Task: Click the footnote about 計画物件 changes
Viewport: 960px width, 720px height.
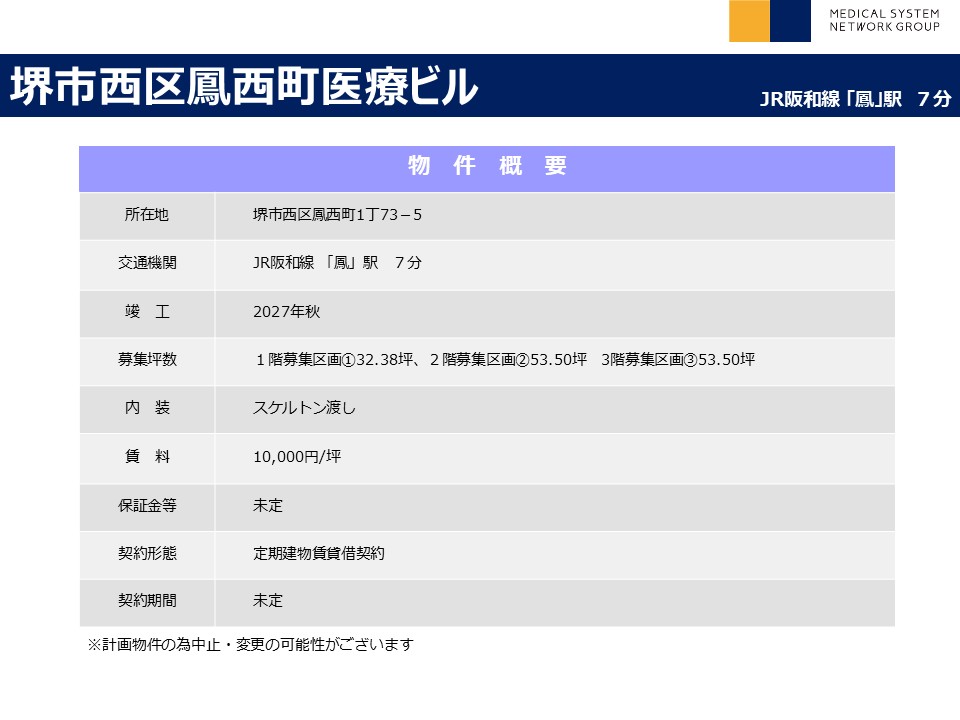Action: (x=251, y=645)
